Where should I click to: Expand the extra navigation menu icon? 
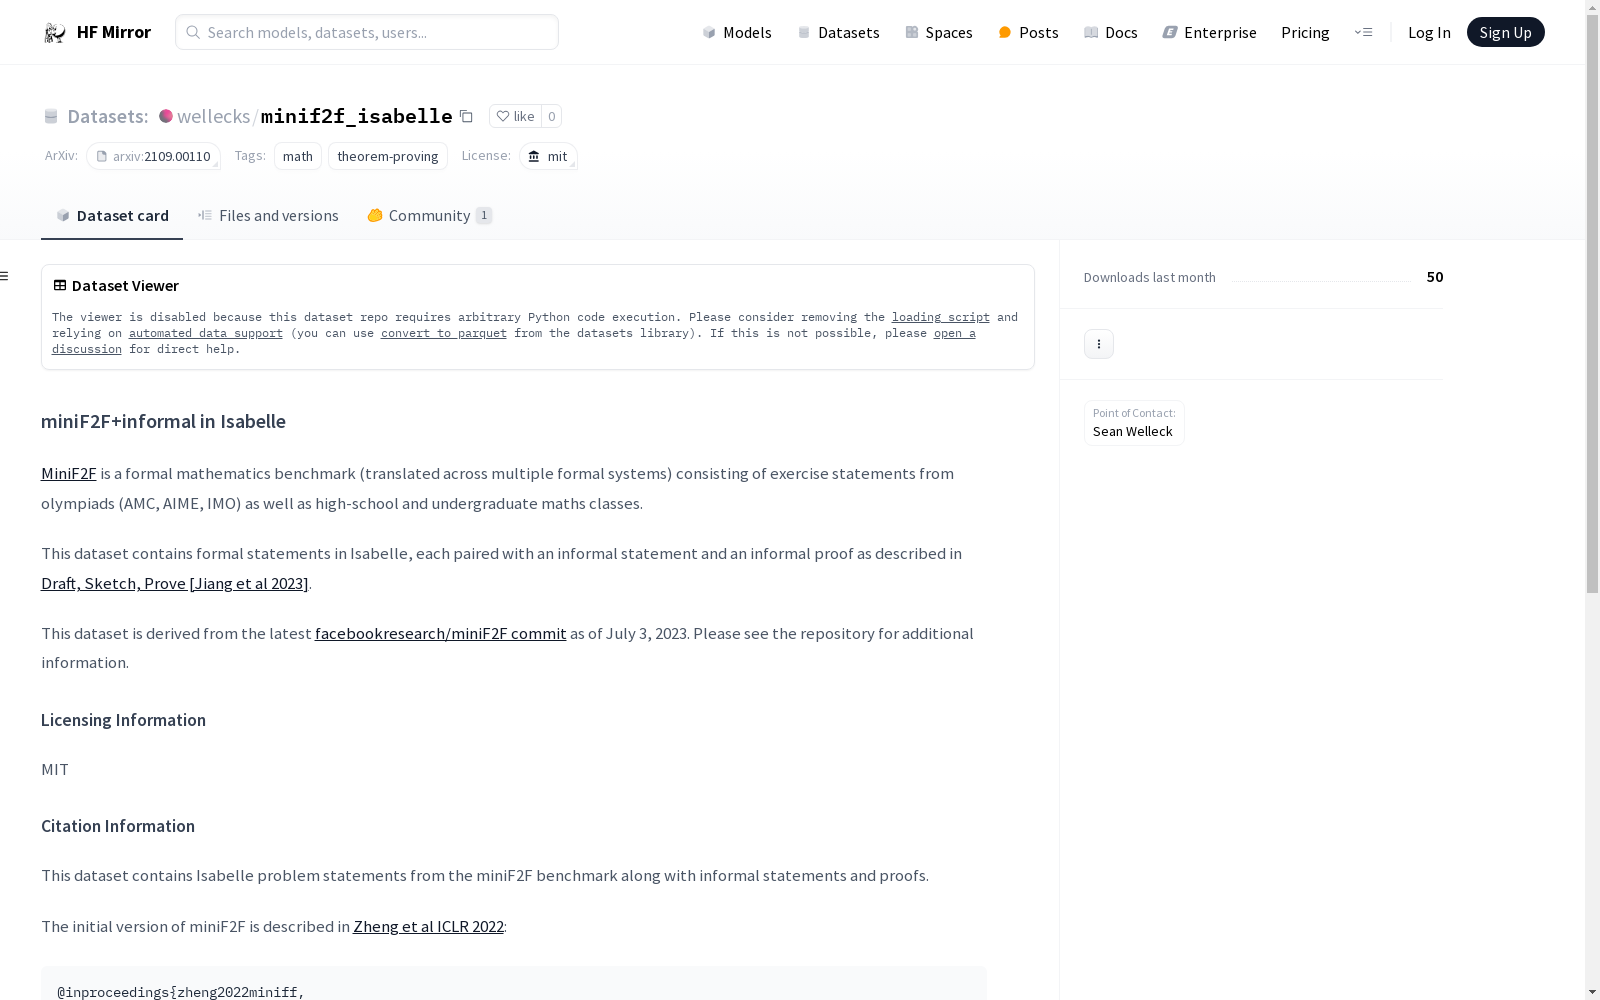point(1363,32)
